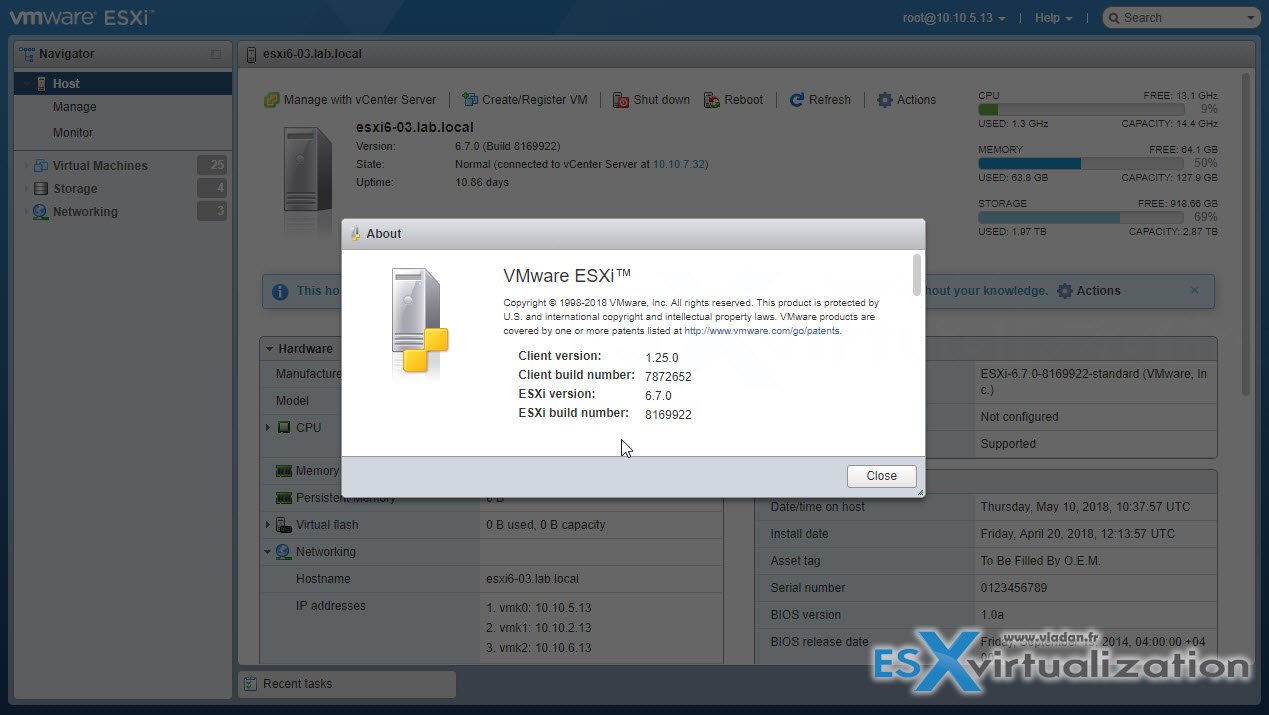
Task: Click the Actions gear icon in the toolbar
Action: [x=884, y=100]
